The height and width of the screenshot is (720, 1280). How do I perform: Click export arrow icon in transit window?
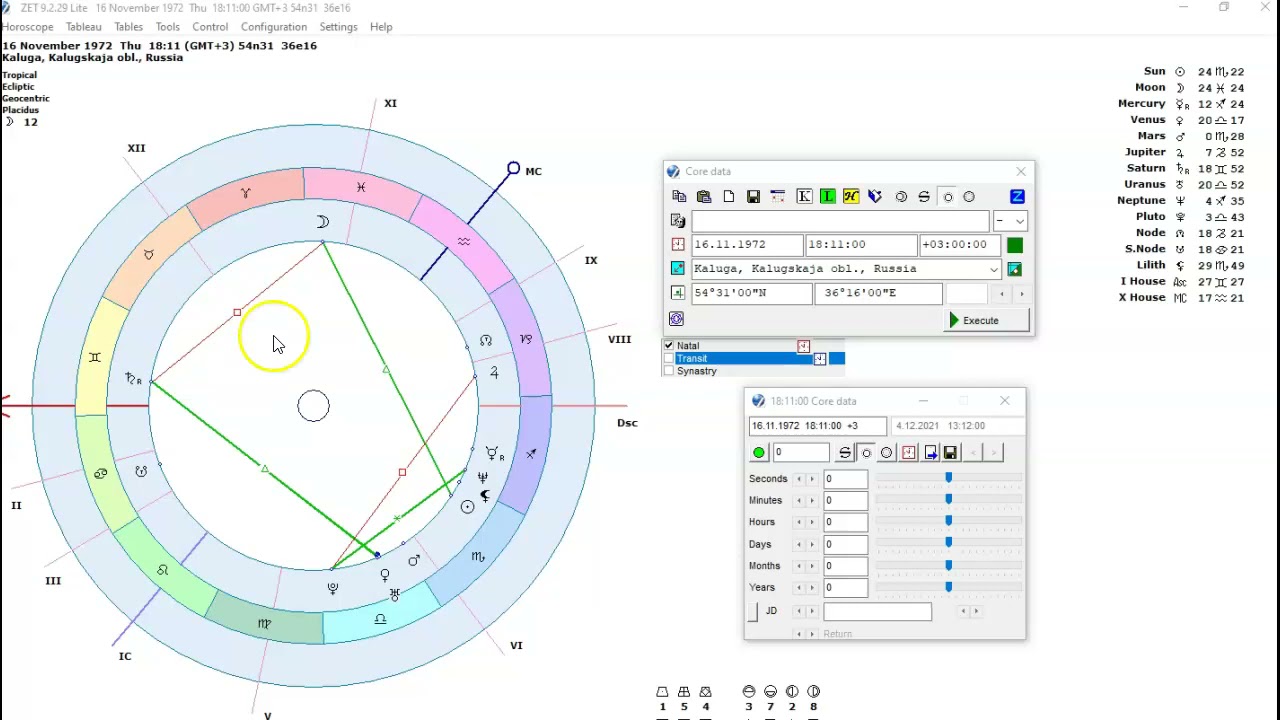point(930,453)
